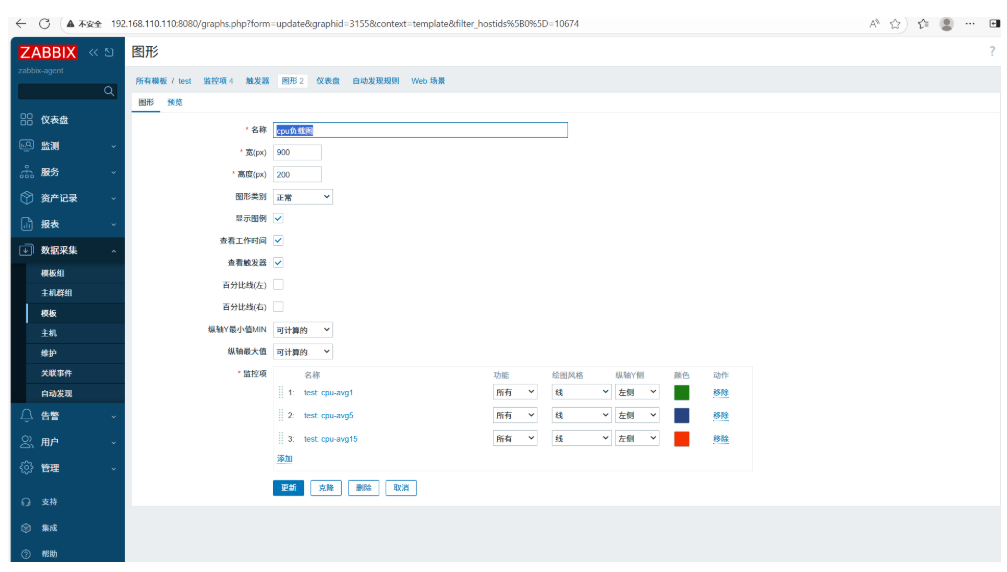Click the 删除 delete button
This screenshot has height=572, width=1007.
363,488
